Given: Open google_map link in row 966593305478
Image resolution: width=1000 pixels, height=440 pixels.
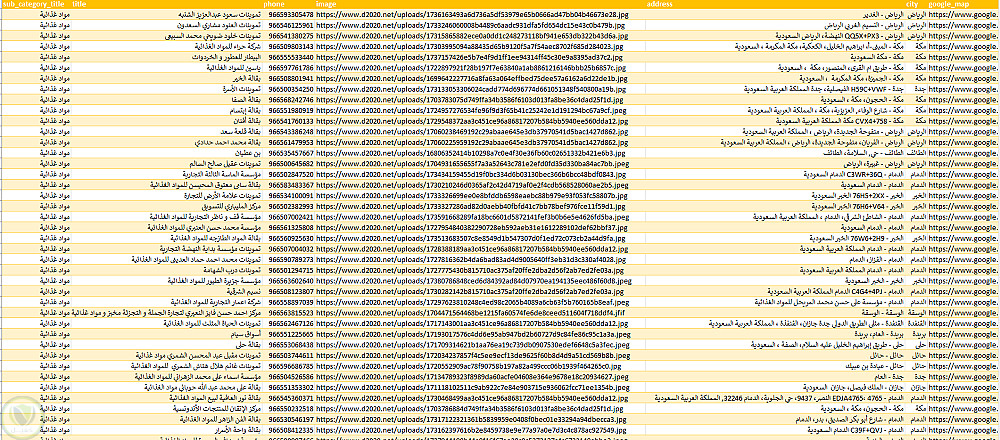Looking at the screenshot, I should (x=963, y=15).
